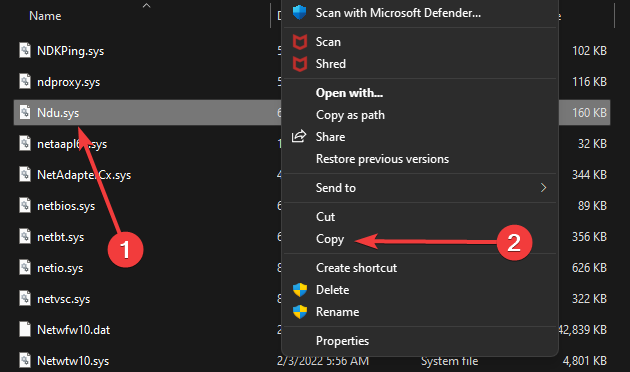The width and height of the screenshot is (630, 372).
Task: Choose Copy from the context menu
Action: (x=330, y=239)
